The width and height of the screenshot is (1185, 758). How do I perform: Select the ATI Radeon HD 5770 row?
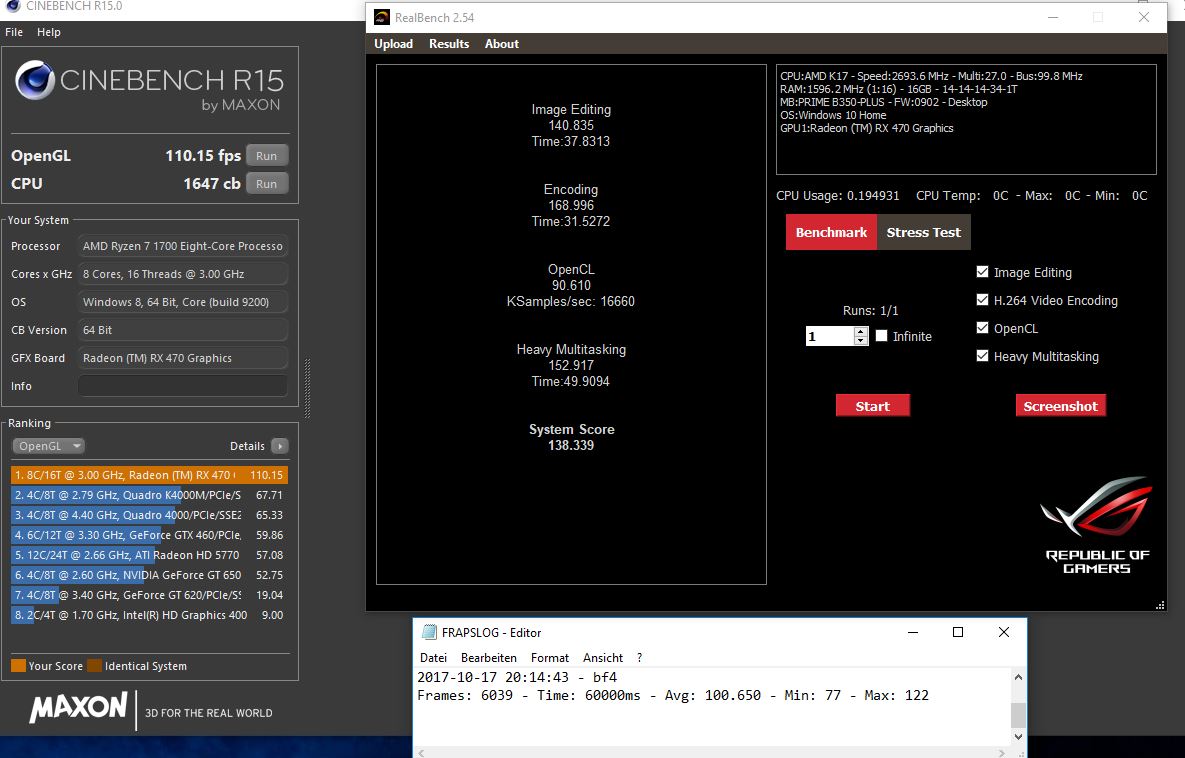click(150, 555)
